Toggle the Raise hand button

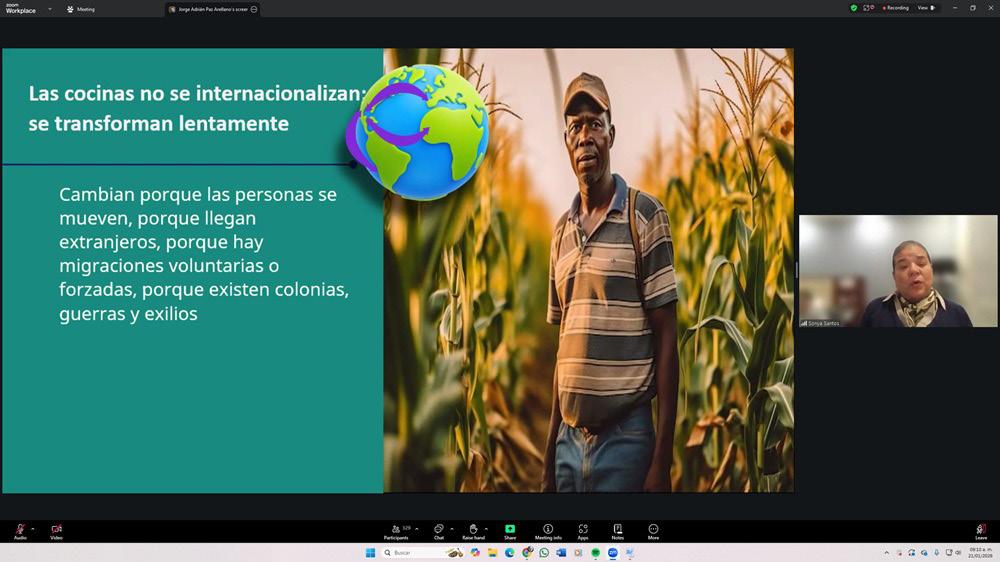click(473, 531)
